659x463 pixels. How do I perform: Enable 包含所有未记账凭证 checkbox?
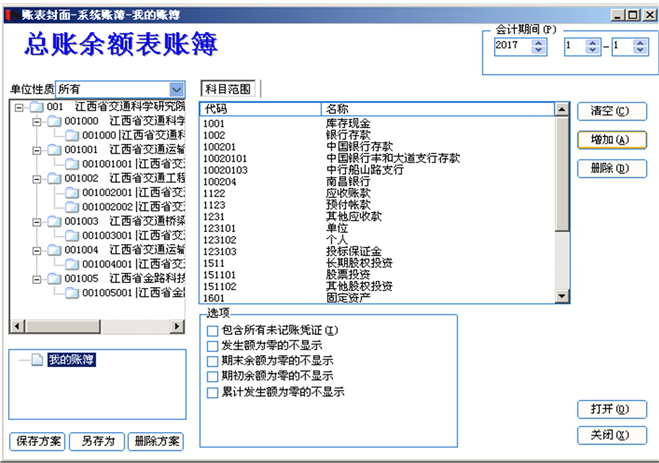pyautogui.click(x=211, y=330)
